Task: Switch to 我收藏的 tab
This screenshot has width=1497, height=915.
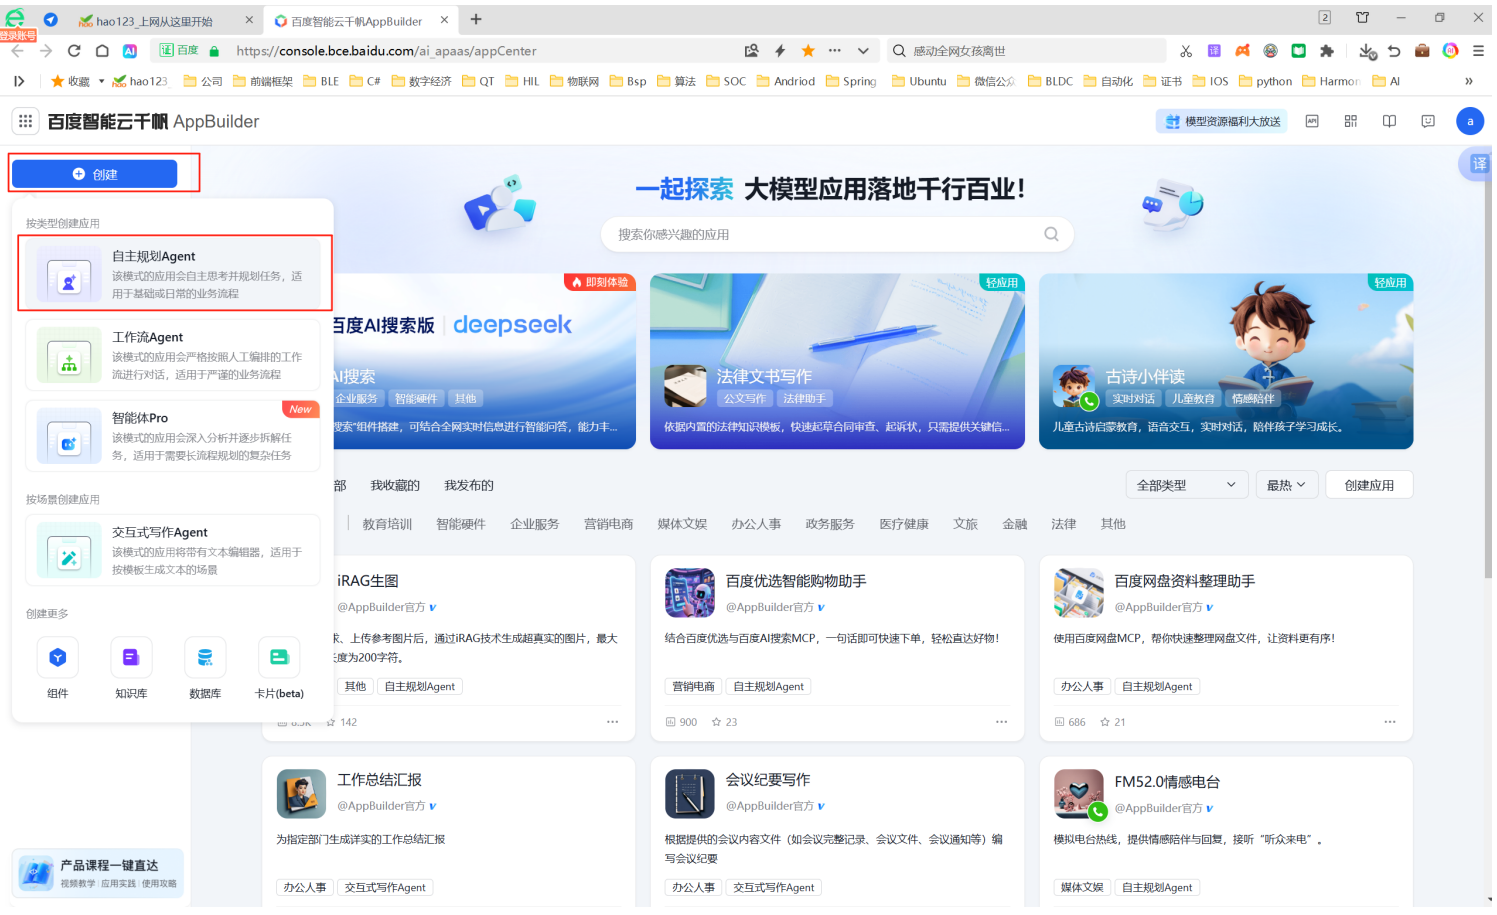Action: point(395,485)
